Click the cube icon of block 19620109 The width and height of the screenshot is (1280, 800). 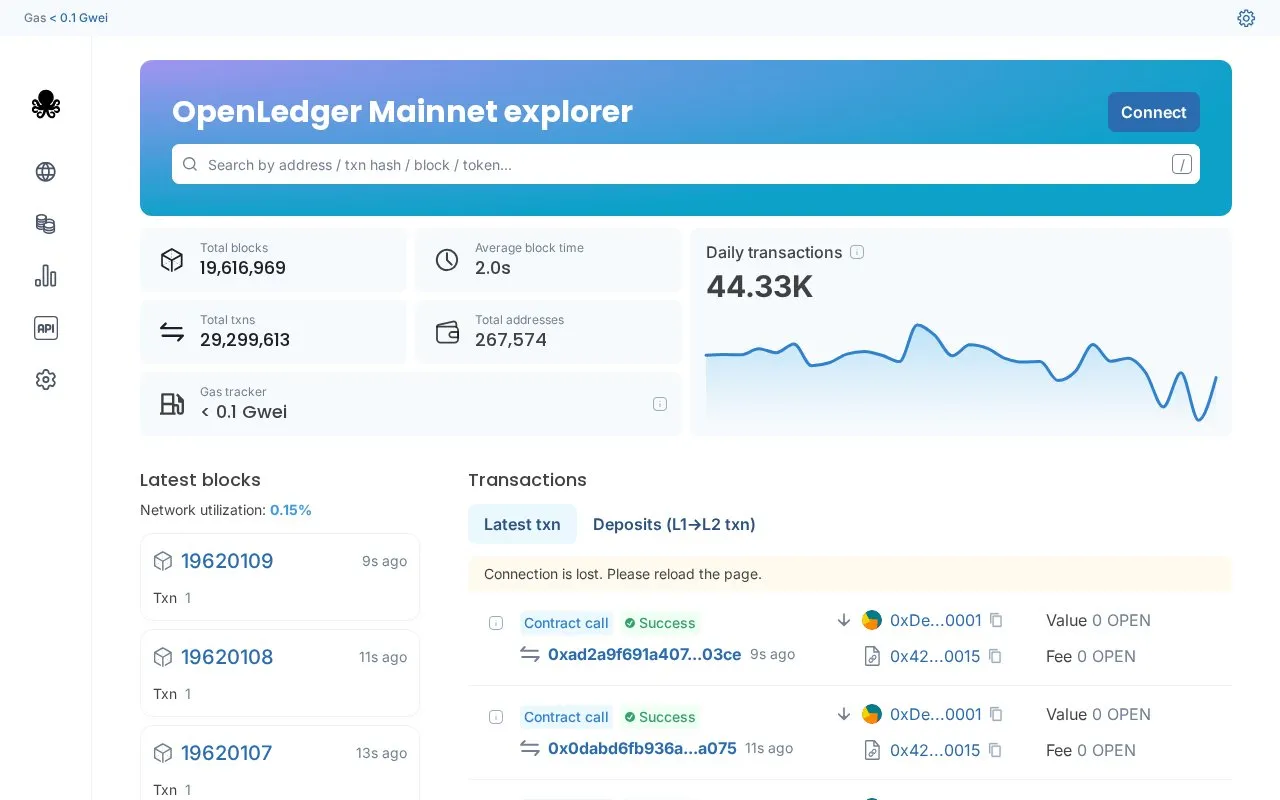163,561
